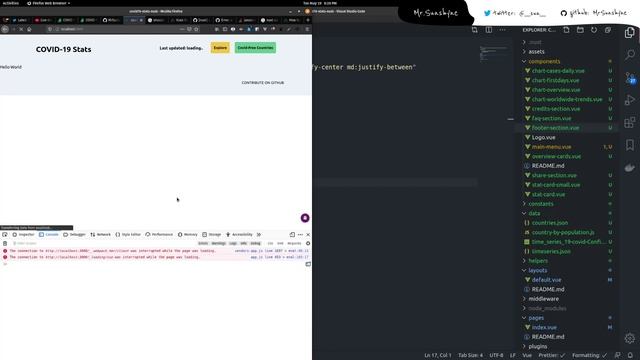Expand the constants folder
The image size is (640, 360).
pyautogui.click(x=541, y=204)
